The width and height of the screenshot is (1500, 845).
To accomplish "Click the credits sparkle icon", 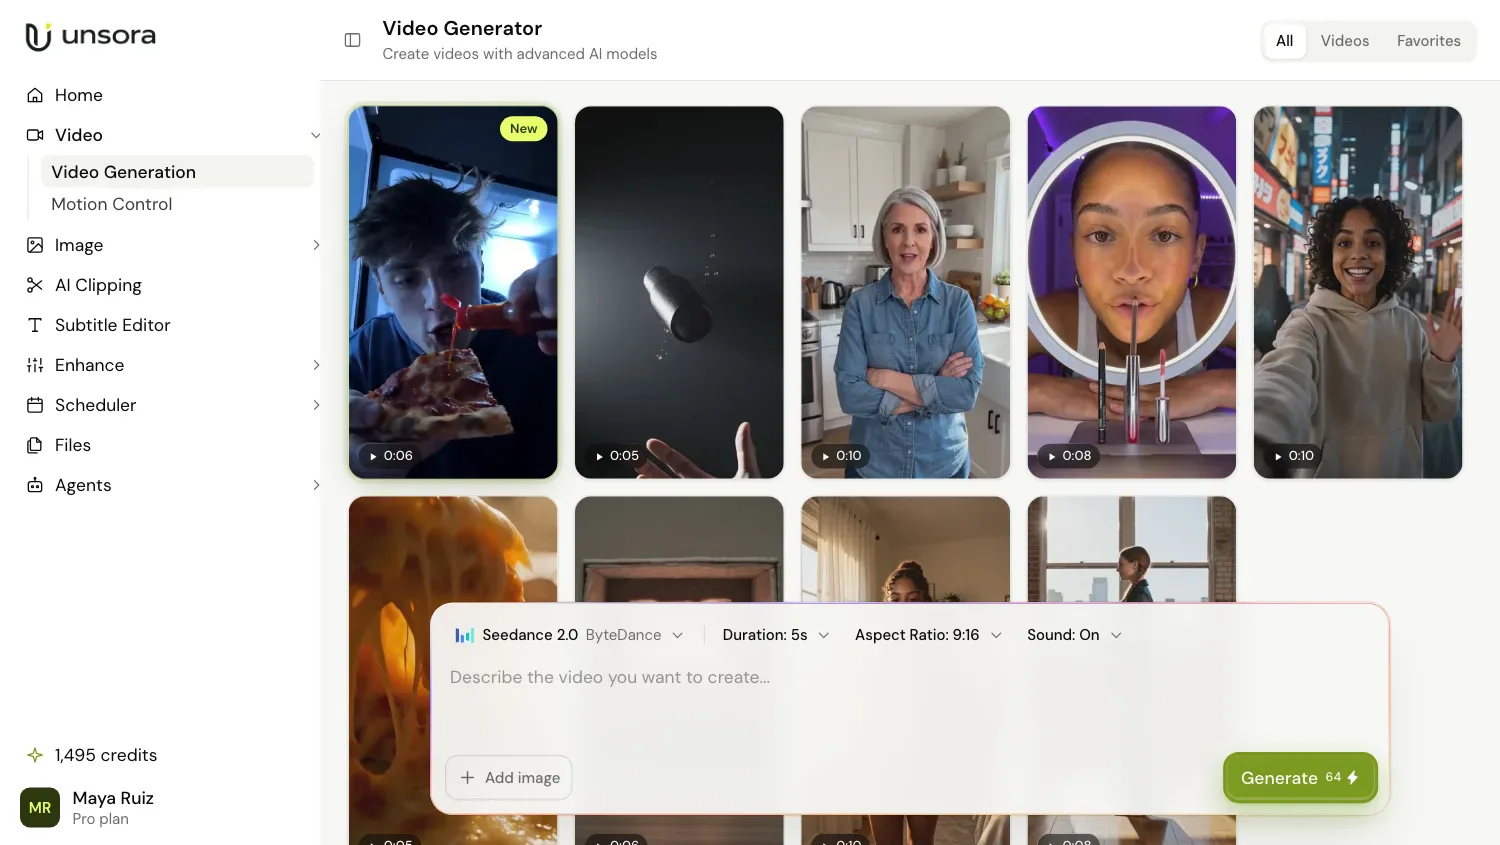I will pyautogui.click(x=35, y=755).
